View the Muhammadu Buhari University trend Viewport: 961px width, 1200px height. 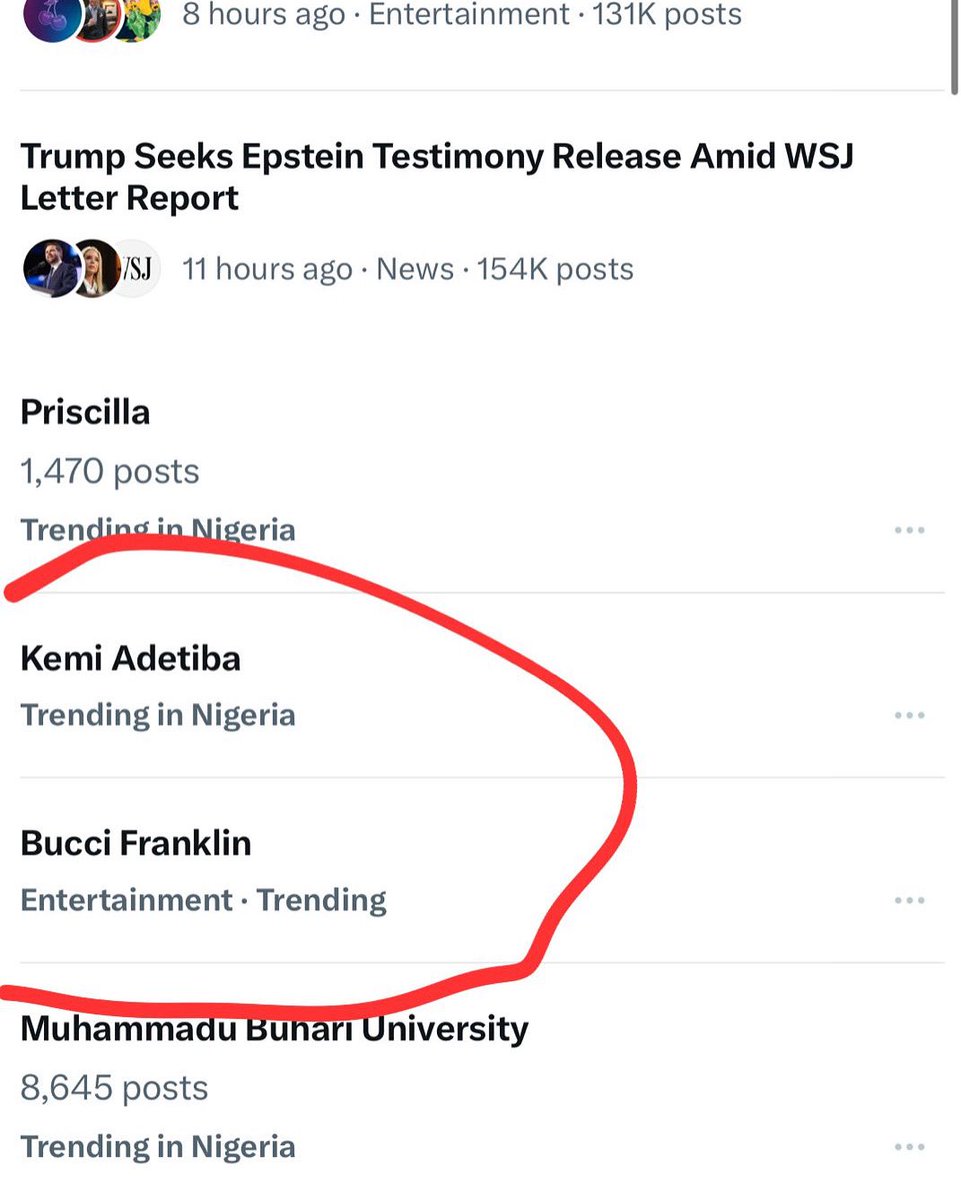click(x=274, y=1029)
